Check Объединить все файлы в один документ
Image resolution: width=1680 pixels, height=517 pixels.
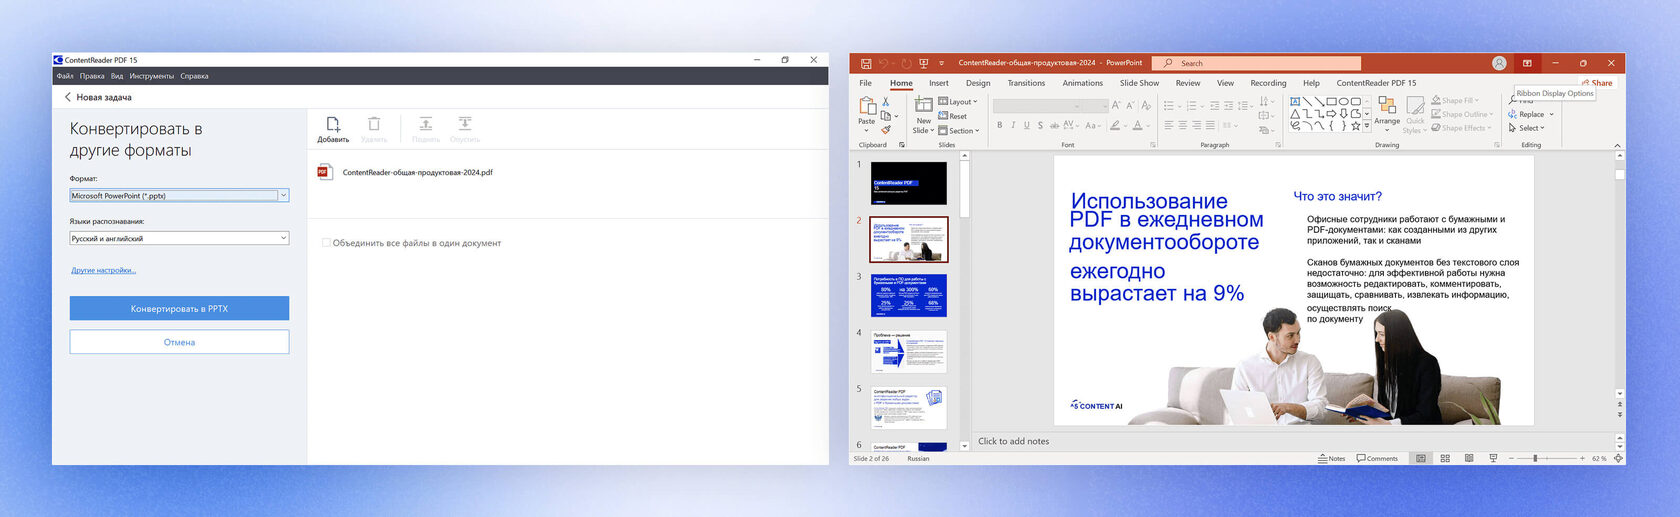[x=326, y=243]
